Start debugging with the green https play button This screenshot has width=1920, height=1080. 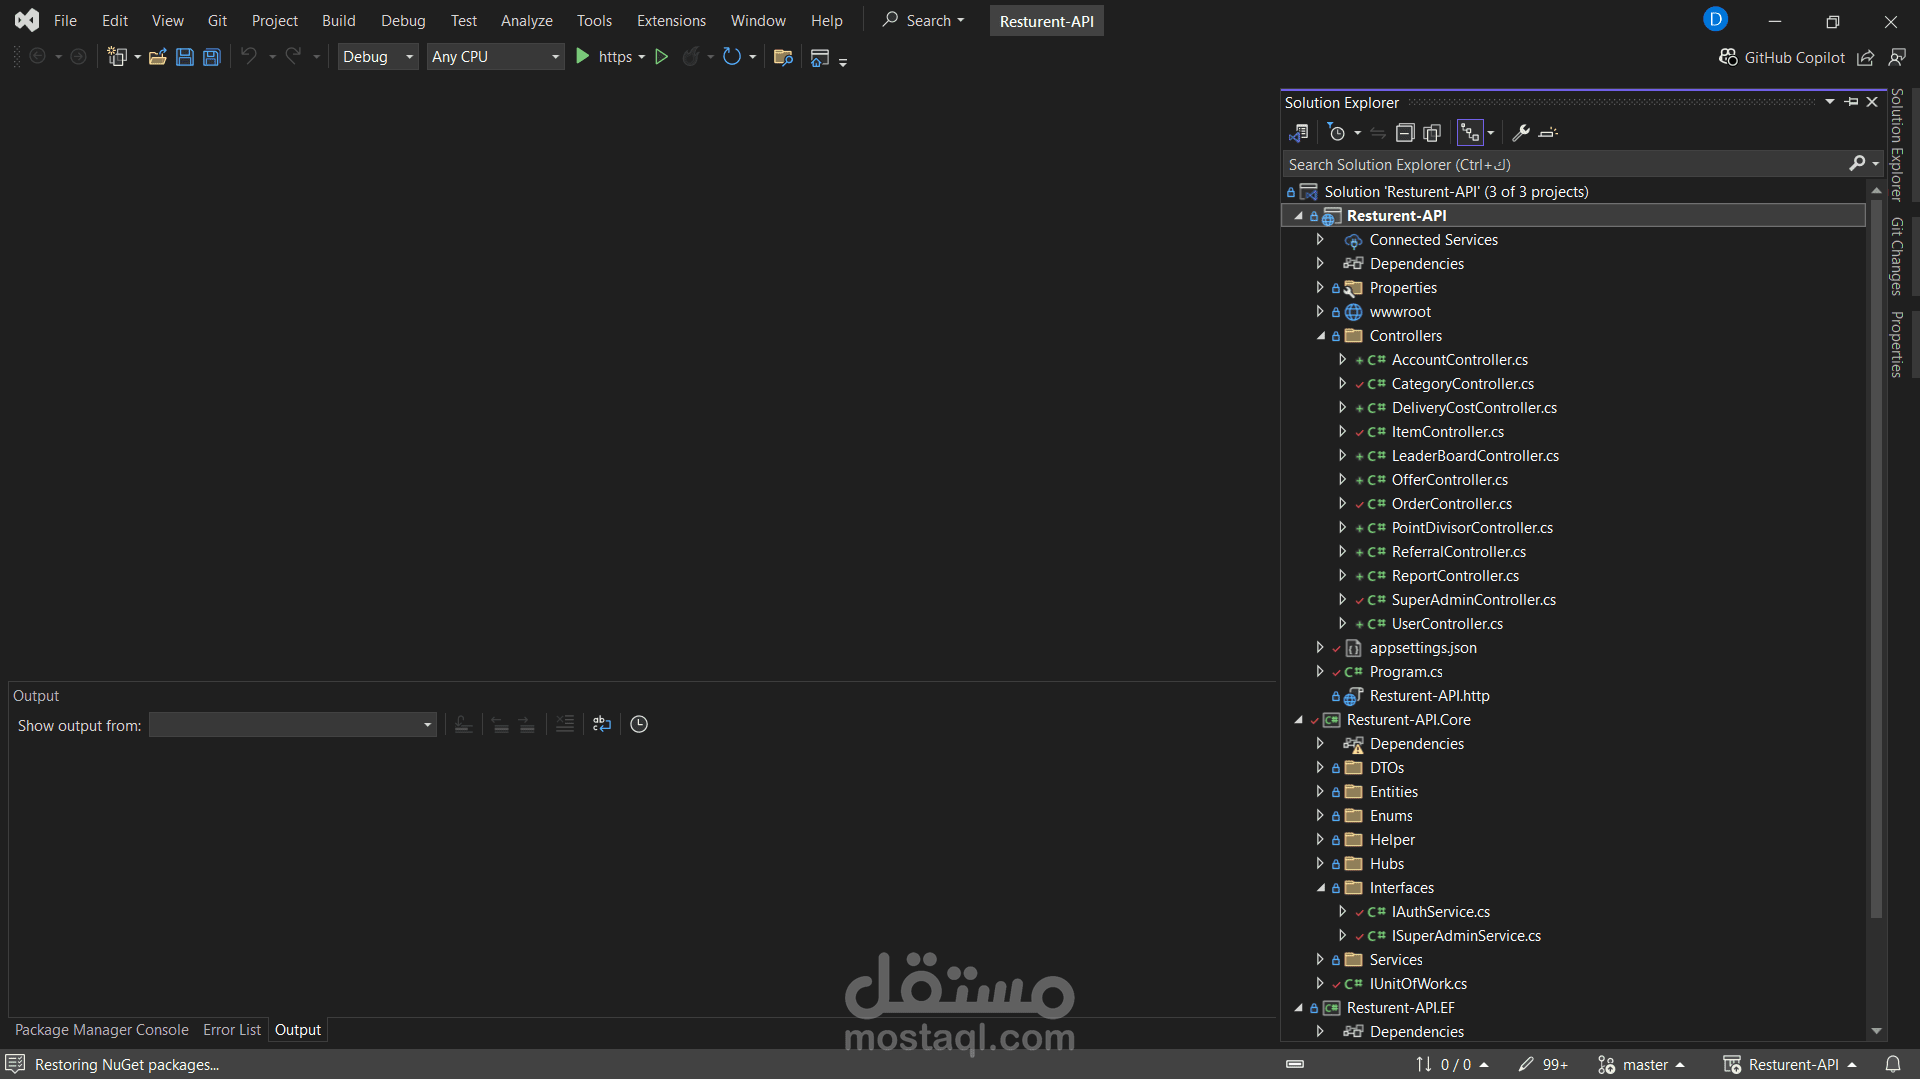[x=583, y=57]
